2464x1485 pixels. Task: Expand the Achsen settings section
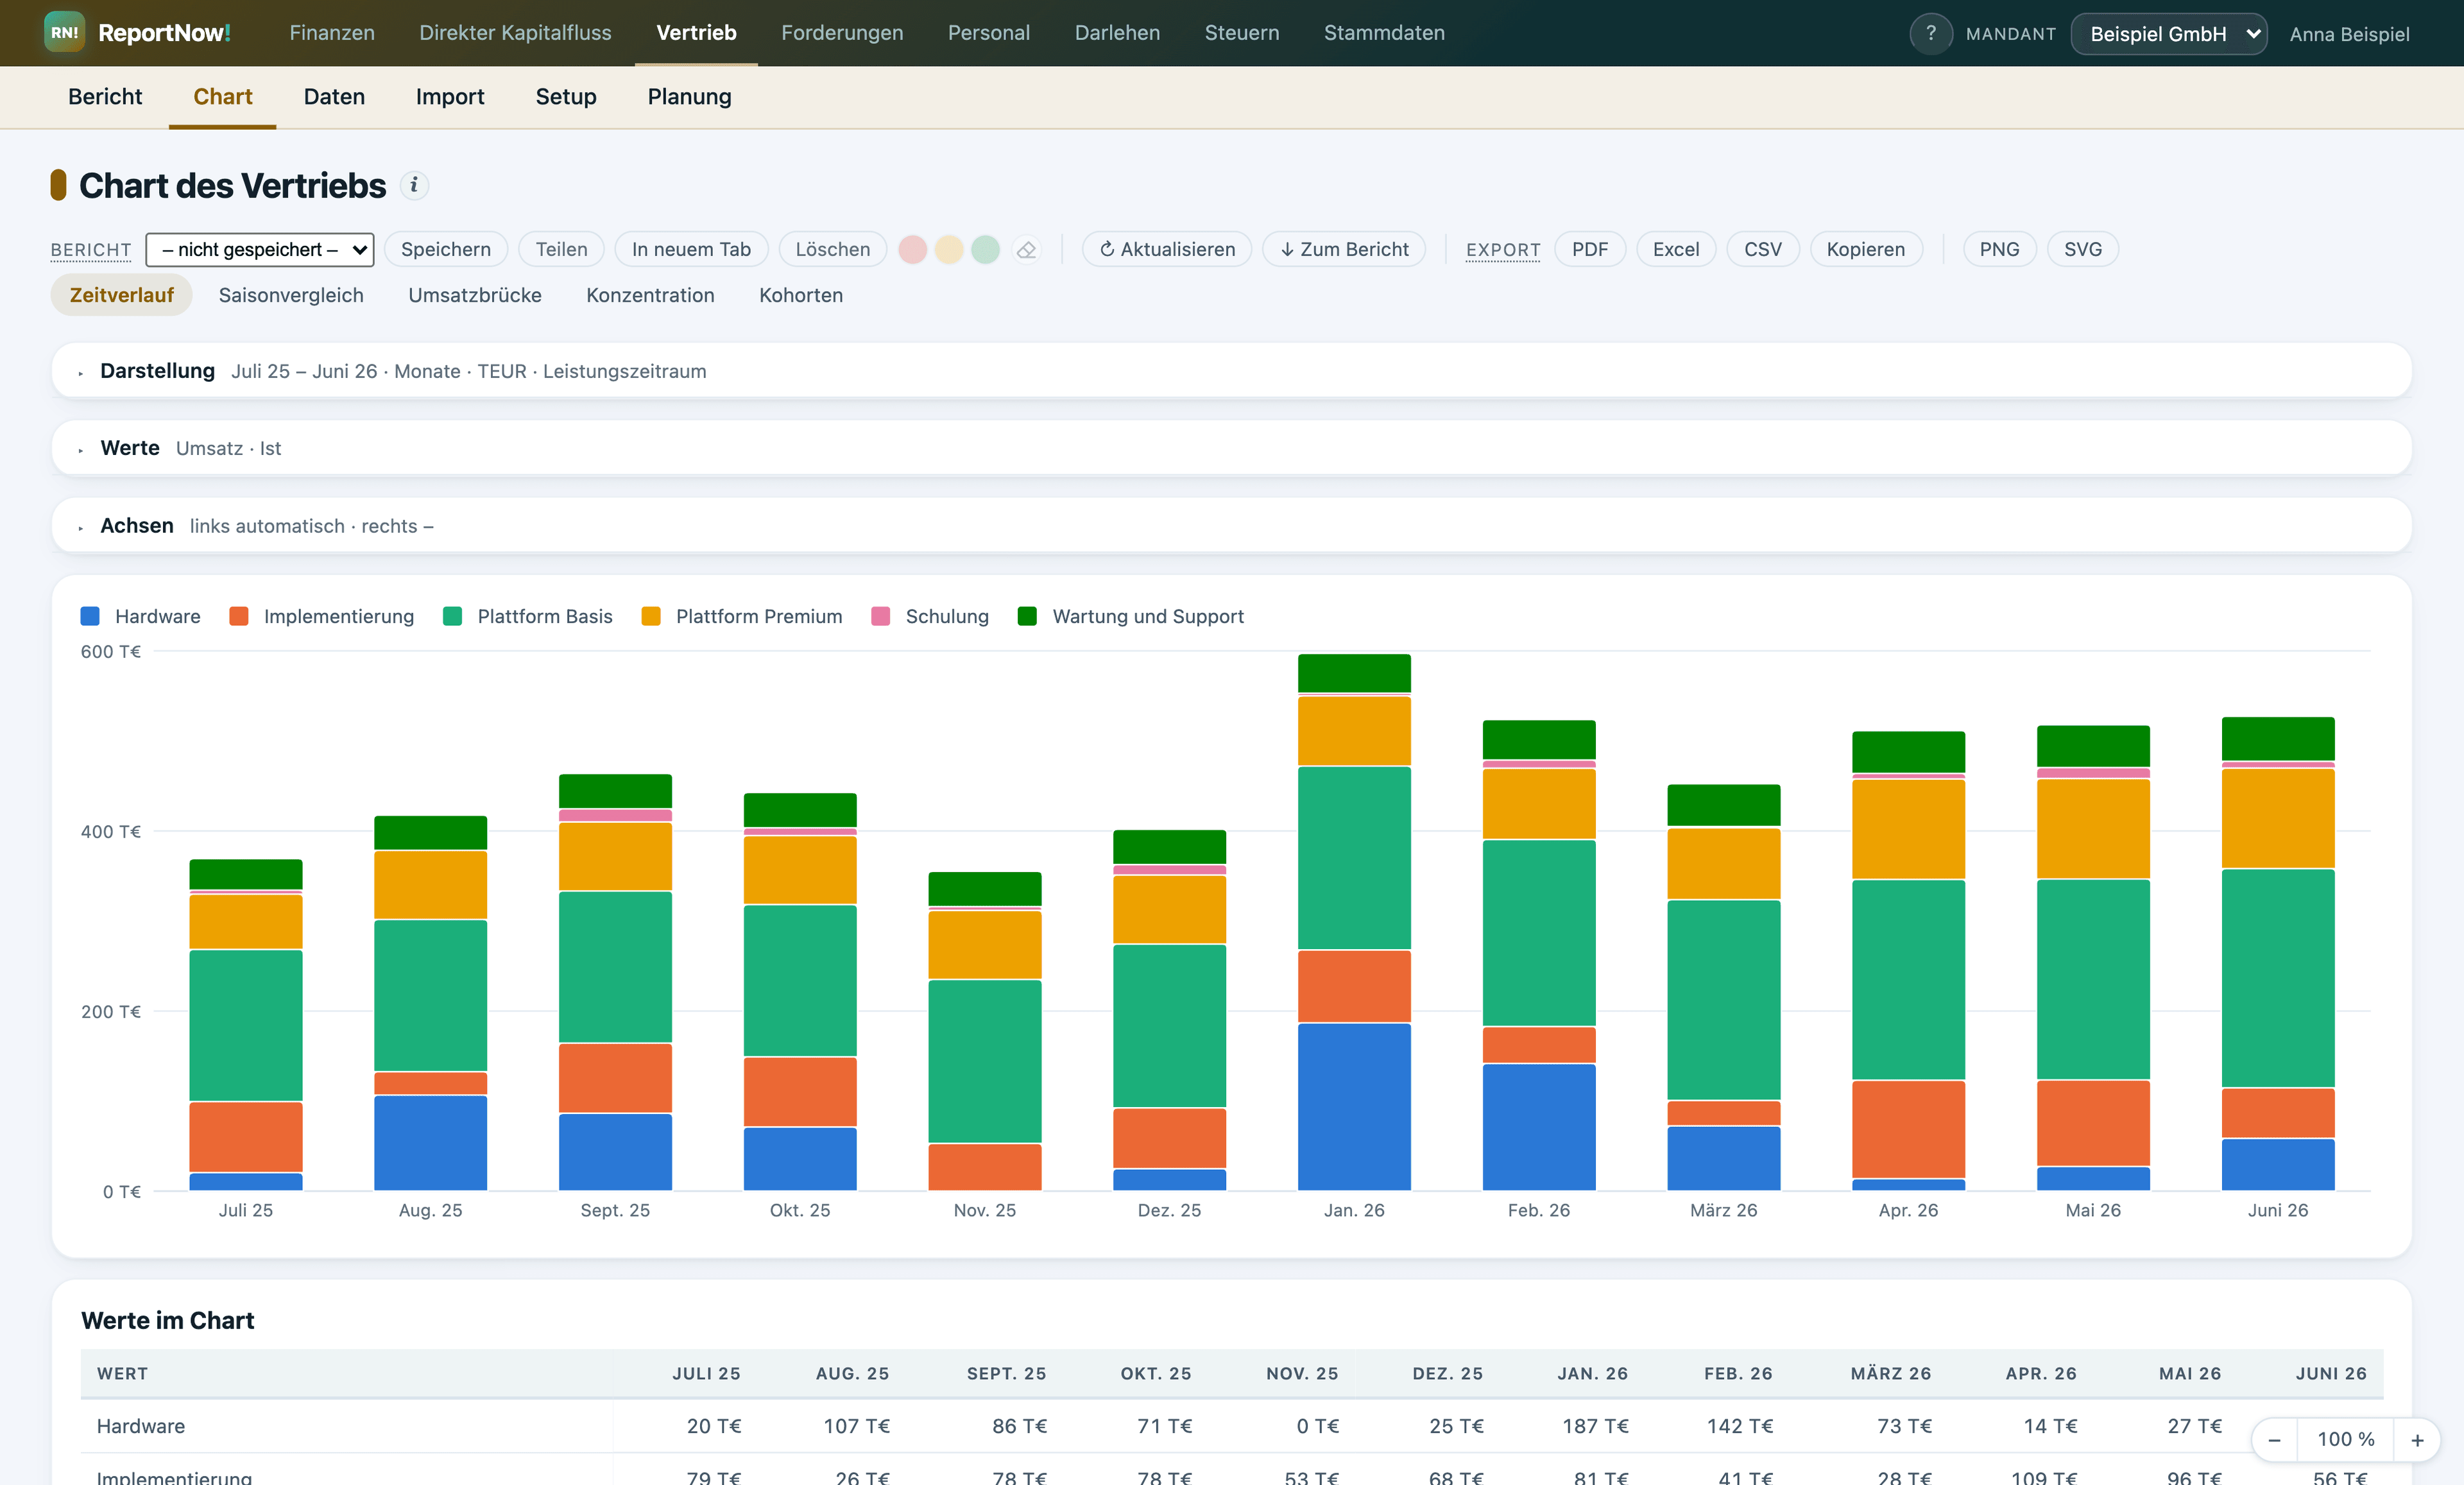pos(1232,526)
